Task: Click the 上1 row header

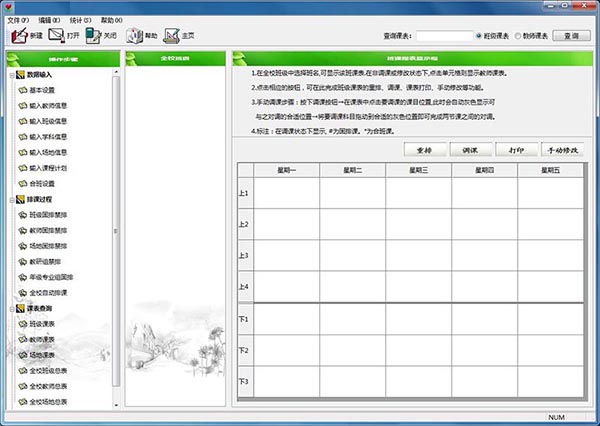Action: (x=245, y=193)
